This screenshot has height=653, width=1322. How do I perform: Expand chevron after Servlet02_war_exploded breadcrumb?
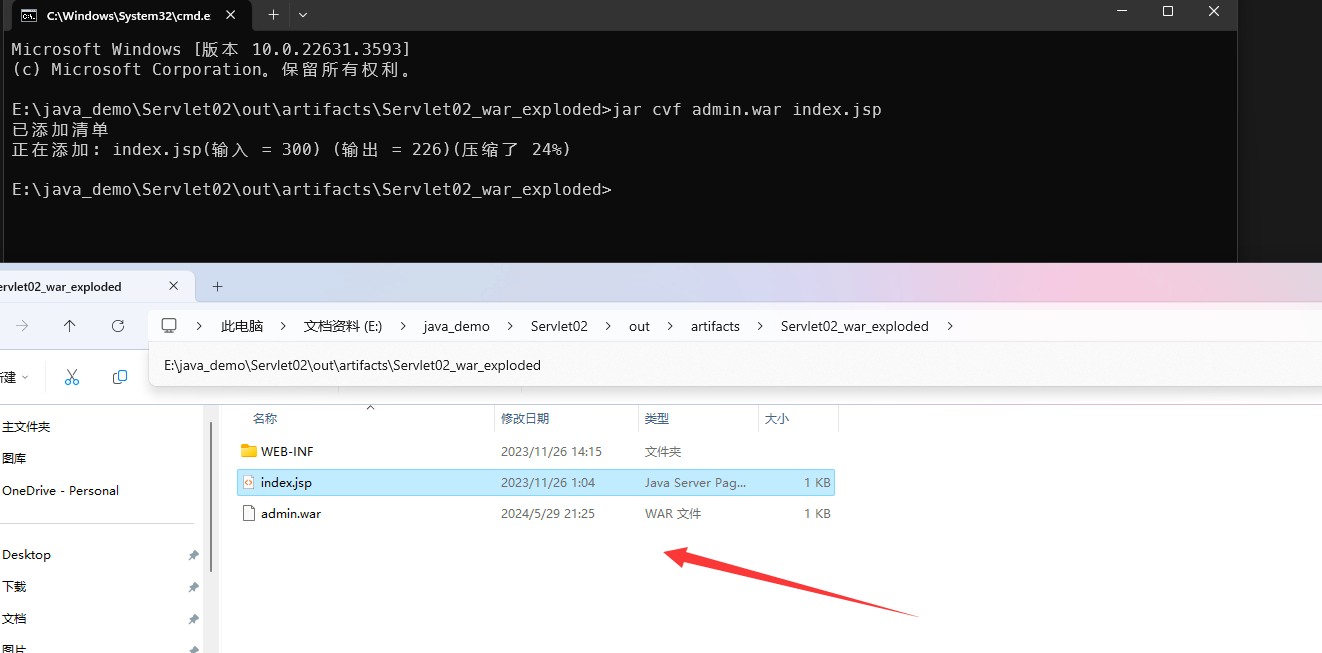coord(950,326)
